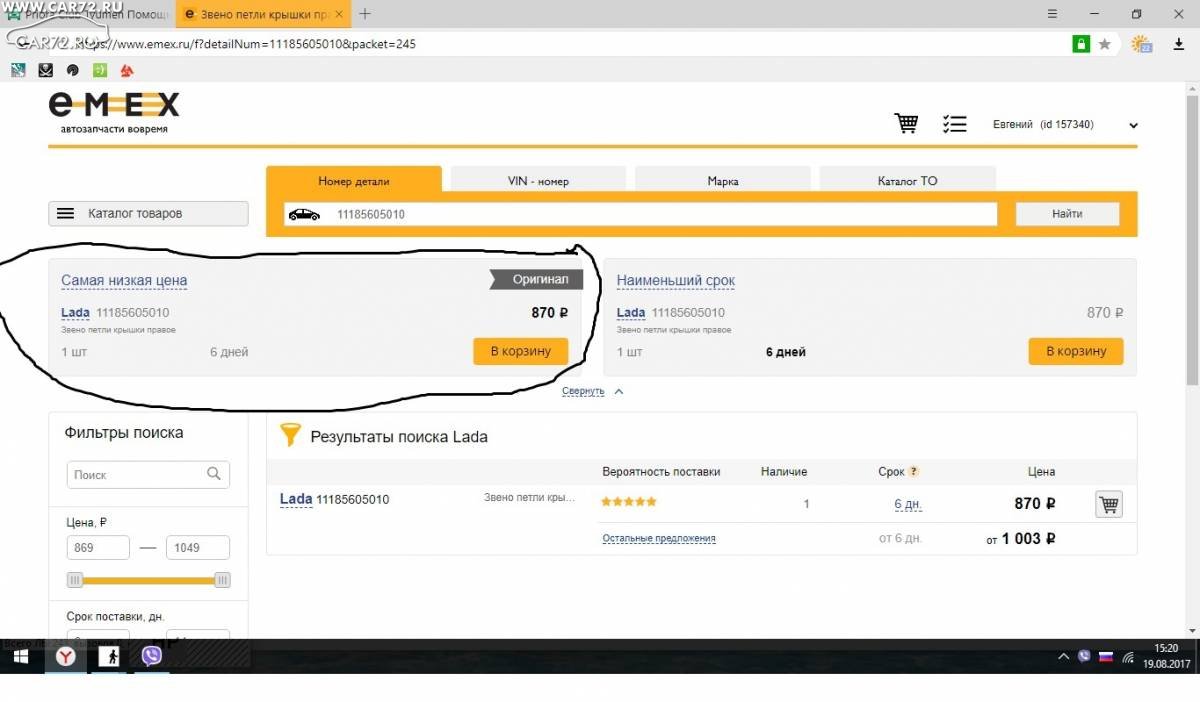Click the magnifier icon in filter search
Viewport: 1200px width, 702px height.
click(214, 474)
